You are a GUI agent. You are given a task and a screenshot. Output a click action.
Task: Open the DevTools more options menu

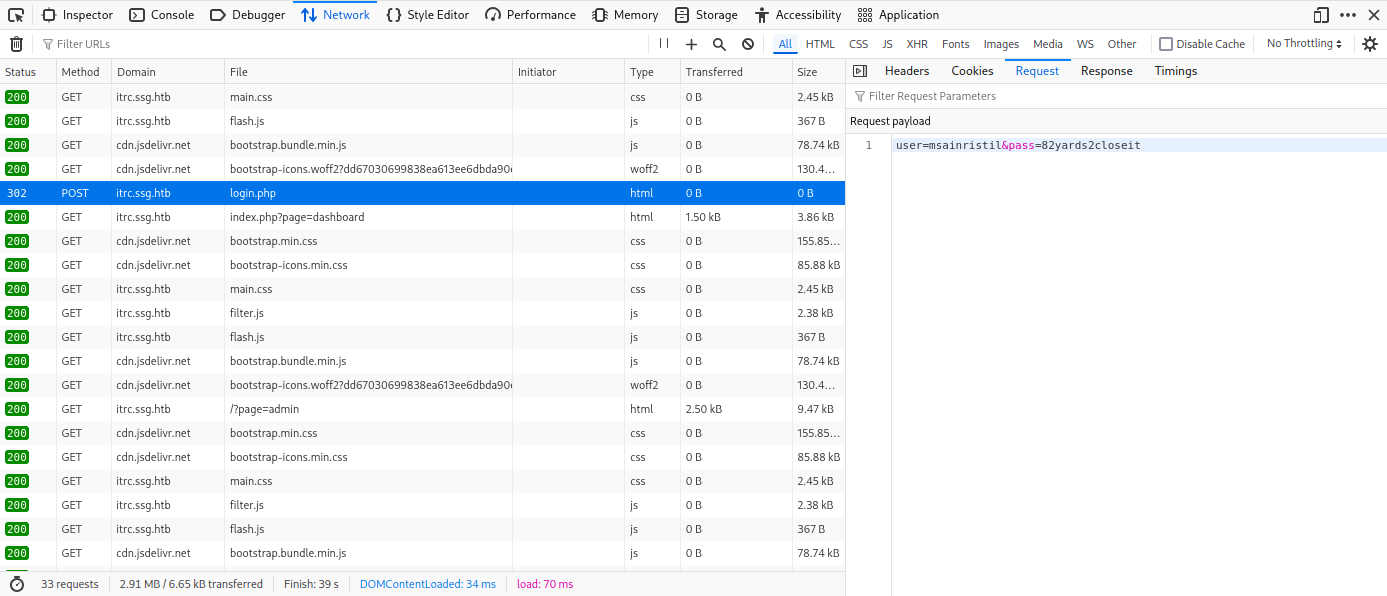1348,15
